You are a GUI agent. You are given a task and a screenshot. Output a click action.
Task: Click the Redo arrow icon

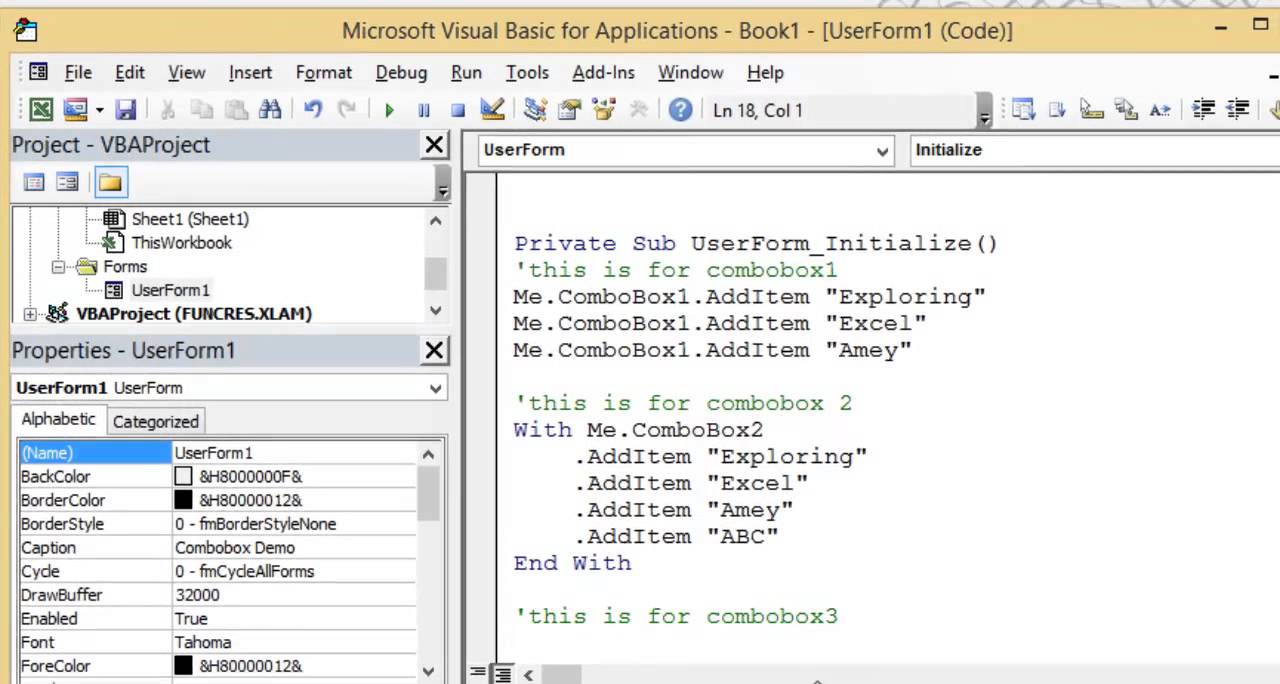tap(347, 110)
